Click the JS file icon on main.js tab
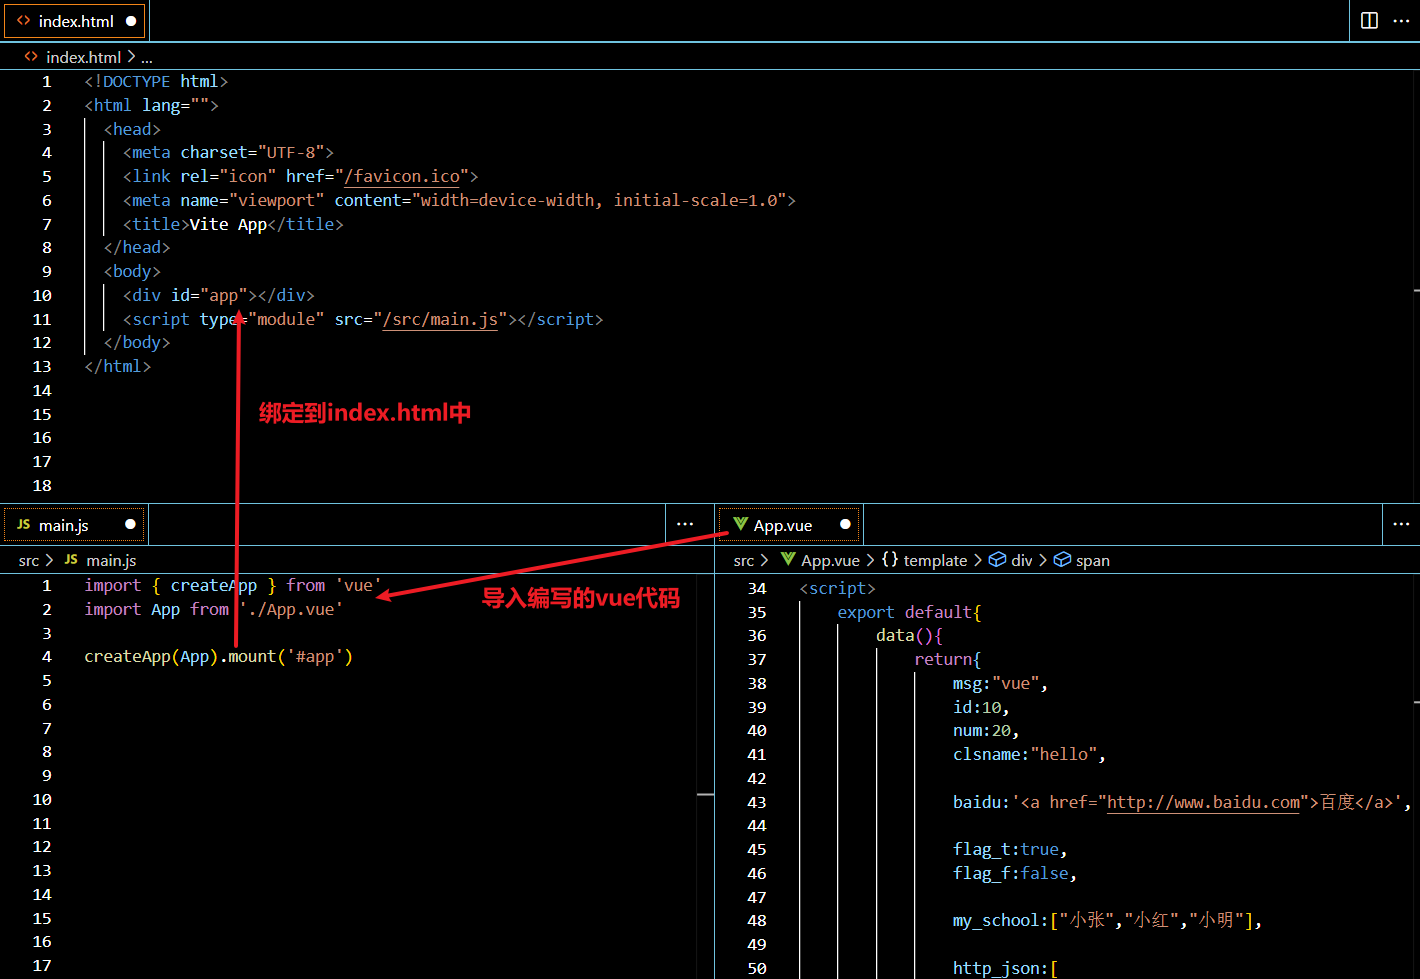 coord(23,525)
